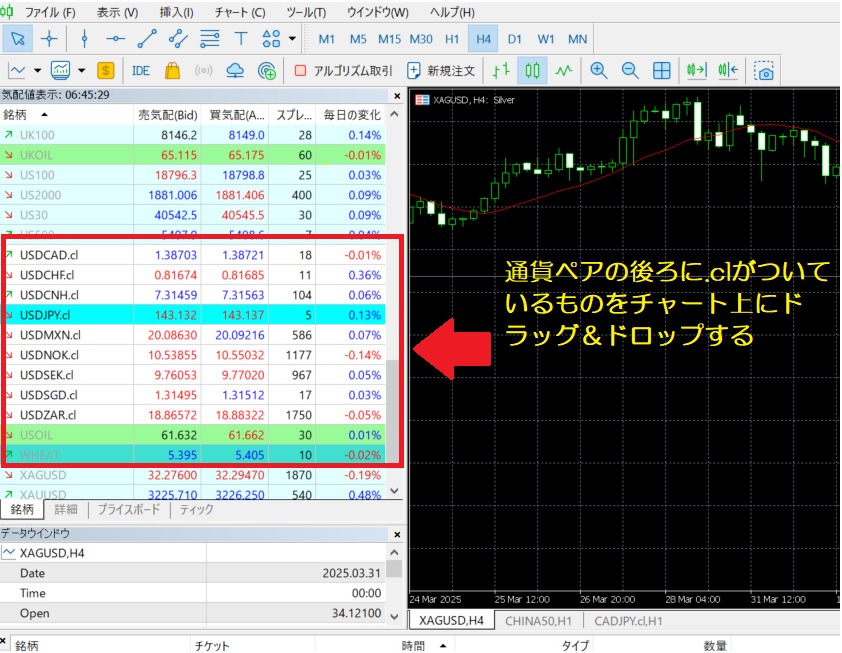
Task: Expand the profiles dropdown arrow
Action: coord(82,70)
